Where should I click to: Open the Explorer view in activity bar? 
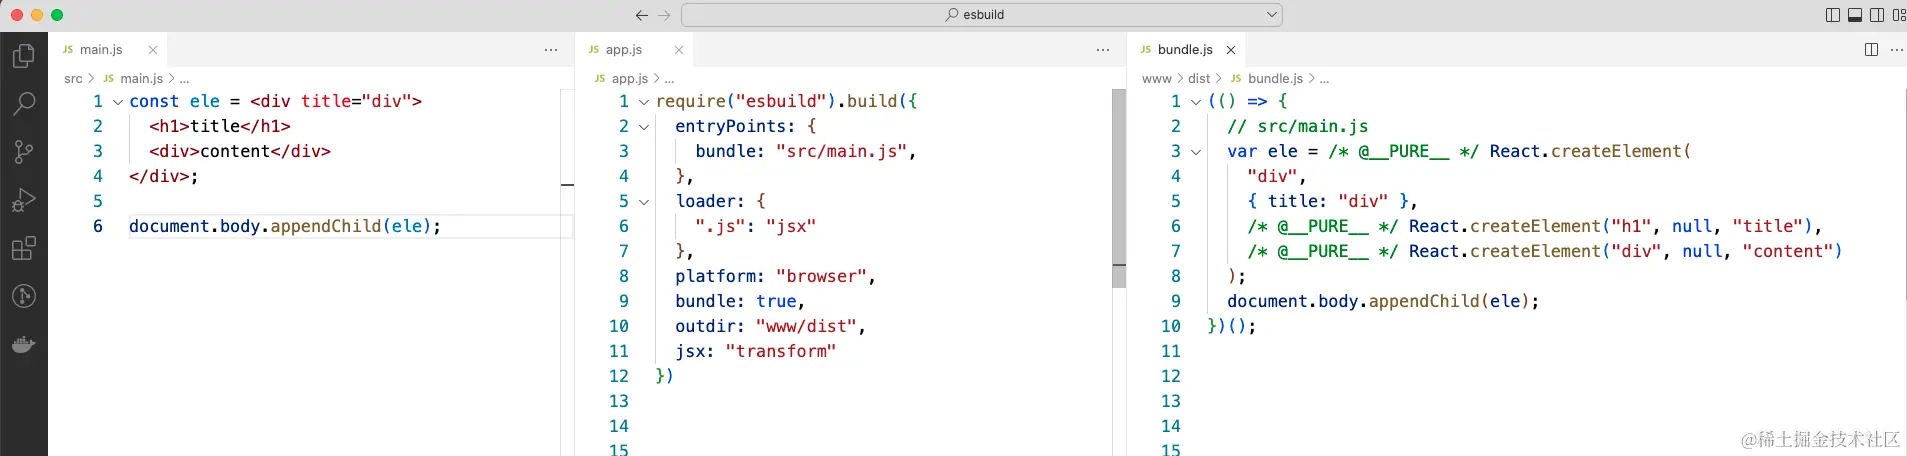(24, 56)
